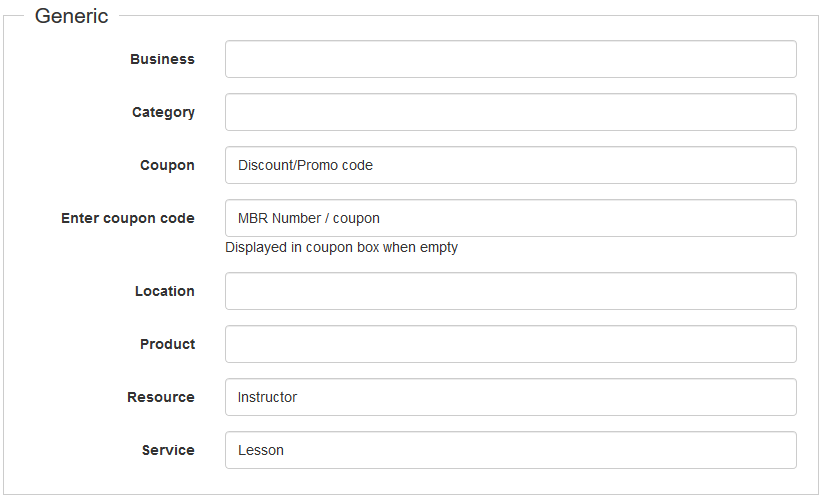Click the Resource field showing Instructor

[510, 397]
